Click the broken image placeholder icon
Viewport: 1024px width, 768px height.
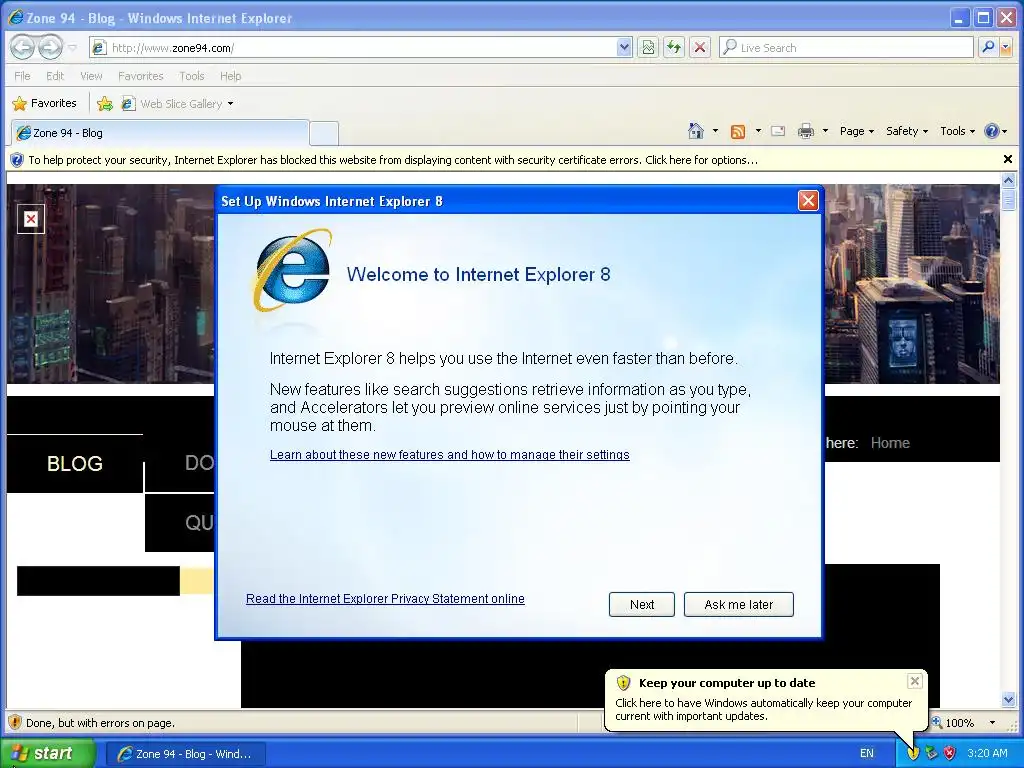pyautogui.click(x=31, y=219)
